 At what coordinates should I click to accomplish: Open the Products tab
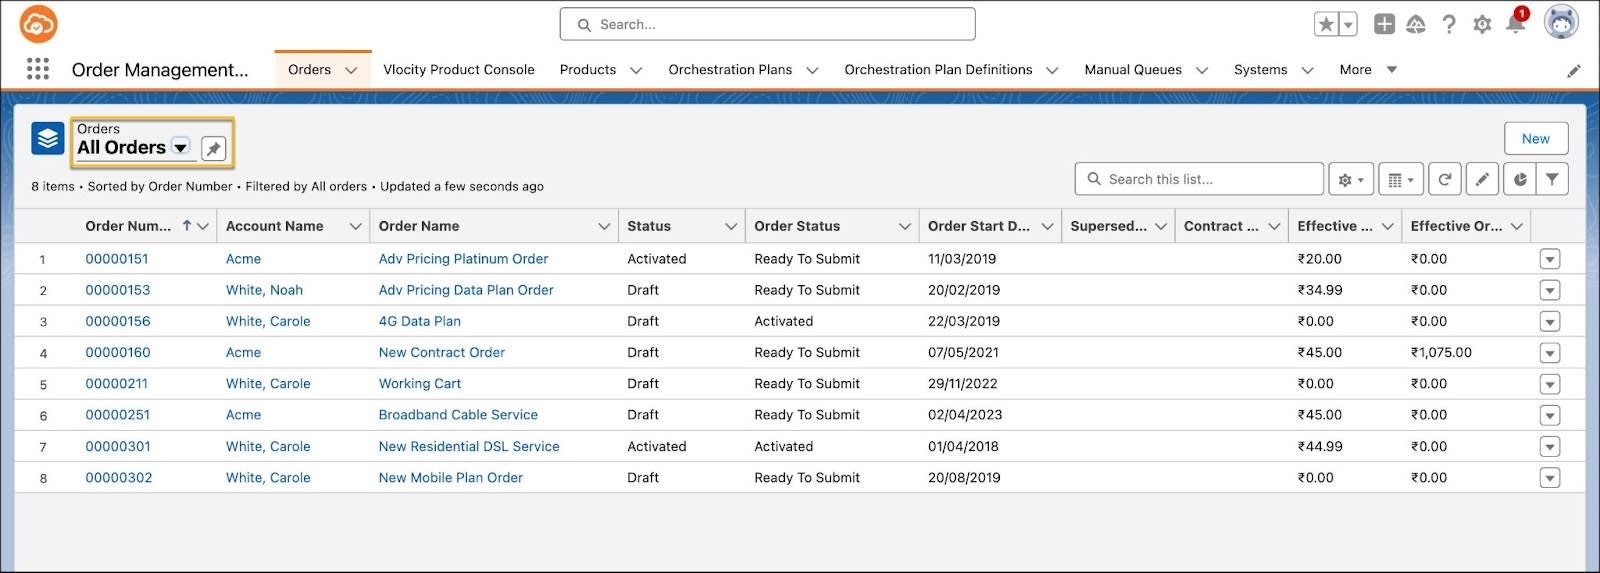(x=588, y=69)
